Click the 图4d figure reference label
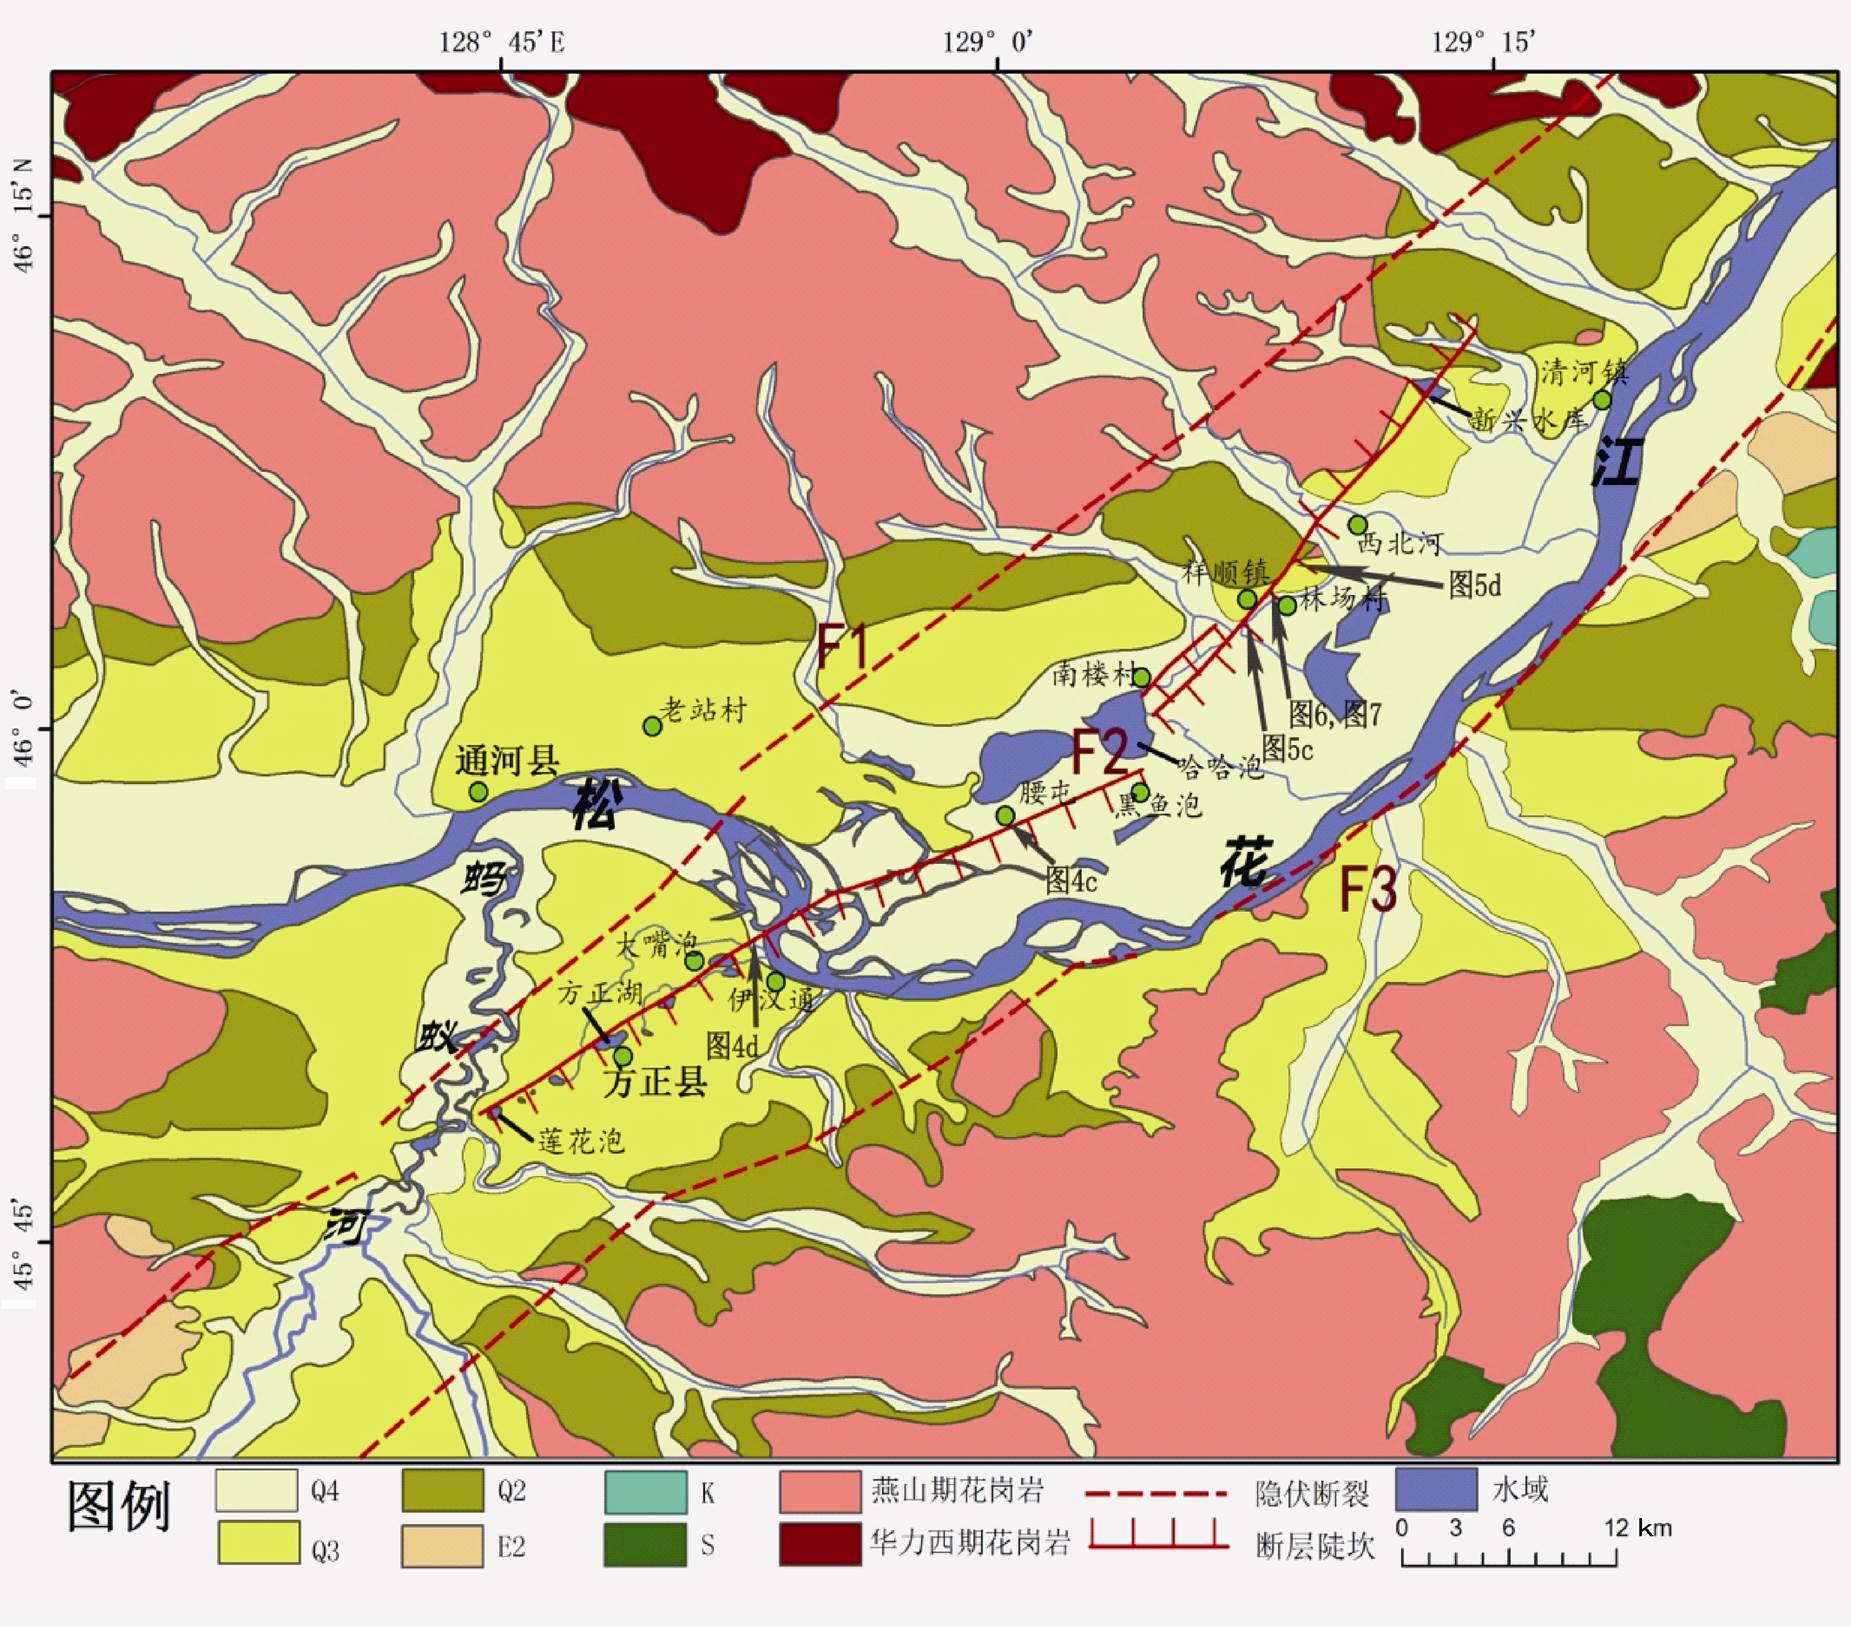The image size is (1851, 1627). pyautogui.click(x=732, y=1046)
